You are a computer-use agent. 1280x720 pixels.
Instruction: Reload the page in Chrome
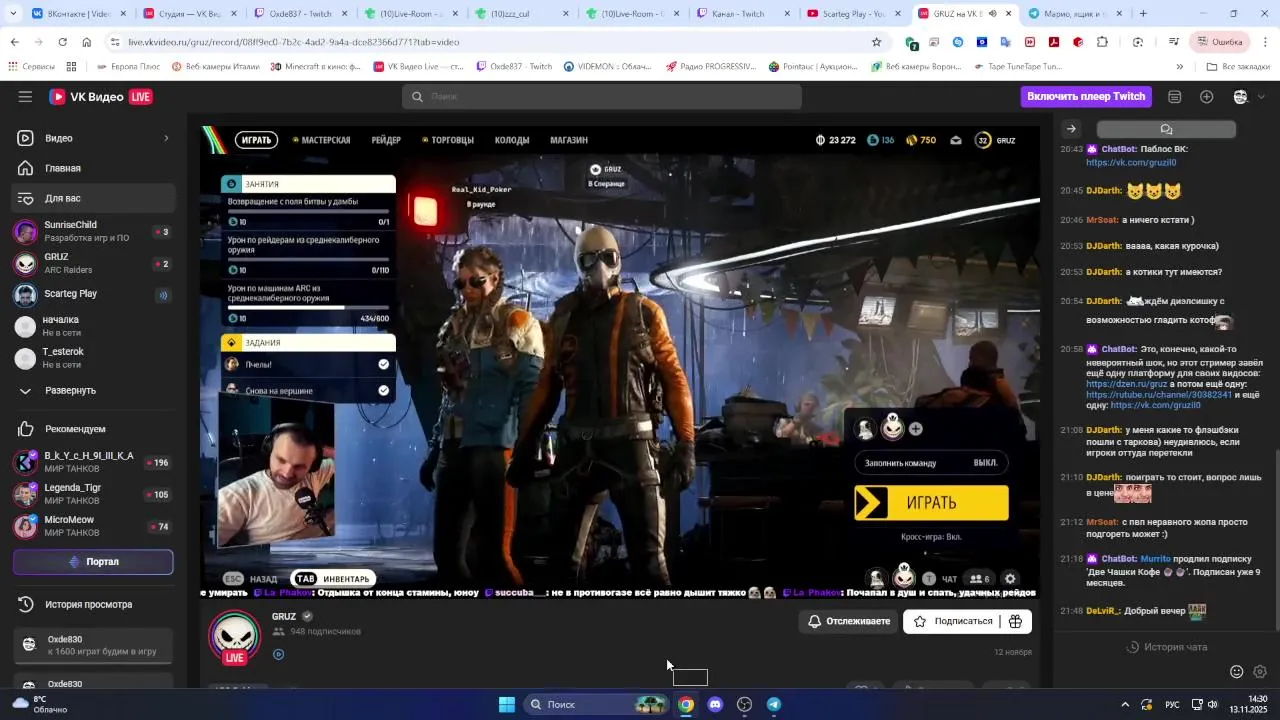pyautogui.click(x=62, y=42)
